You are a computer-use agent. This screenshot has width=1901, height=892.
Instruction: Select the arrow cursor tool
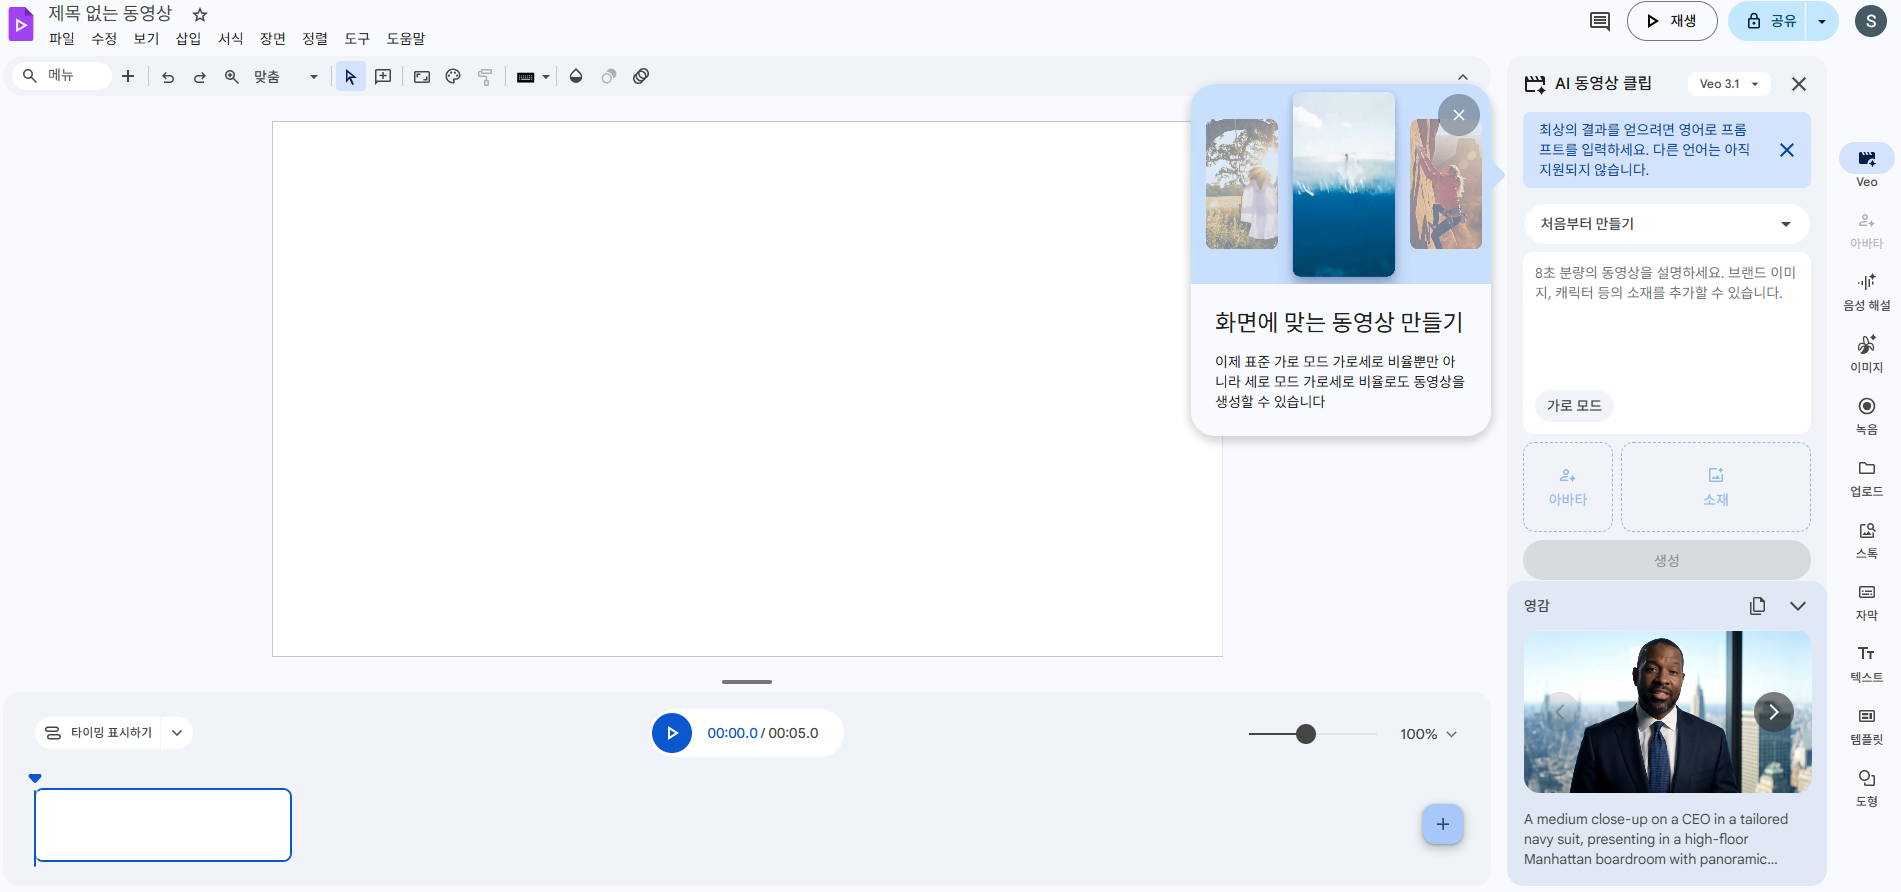(350, 77)
